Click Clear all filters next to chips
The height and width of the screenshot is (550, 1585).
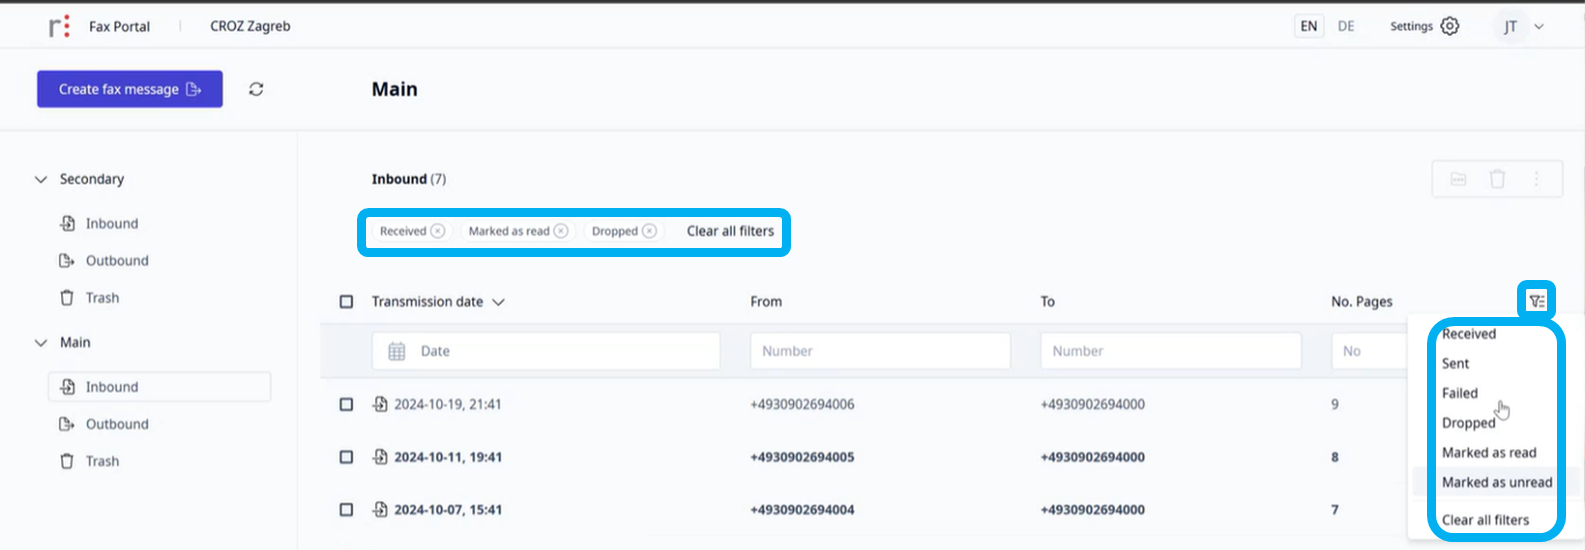pyautogui.click(x=730, y=231)
